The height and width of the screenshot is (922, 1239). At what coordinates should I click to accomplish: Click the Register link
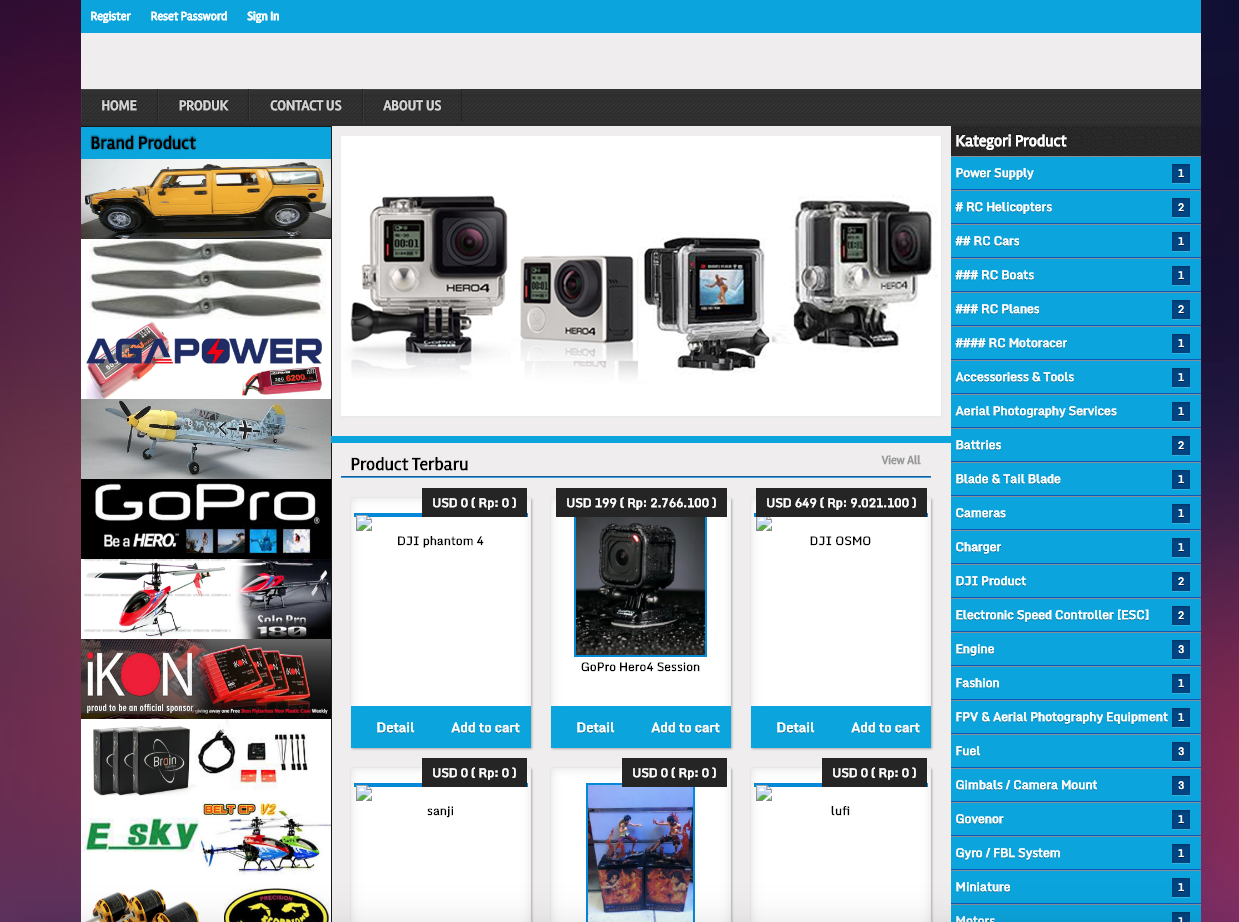(x=110, y=16)
